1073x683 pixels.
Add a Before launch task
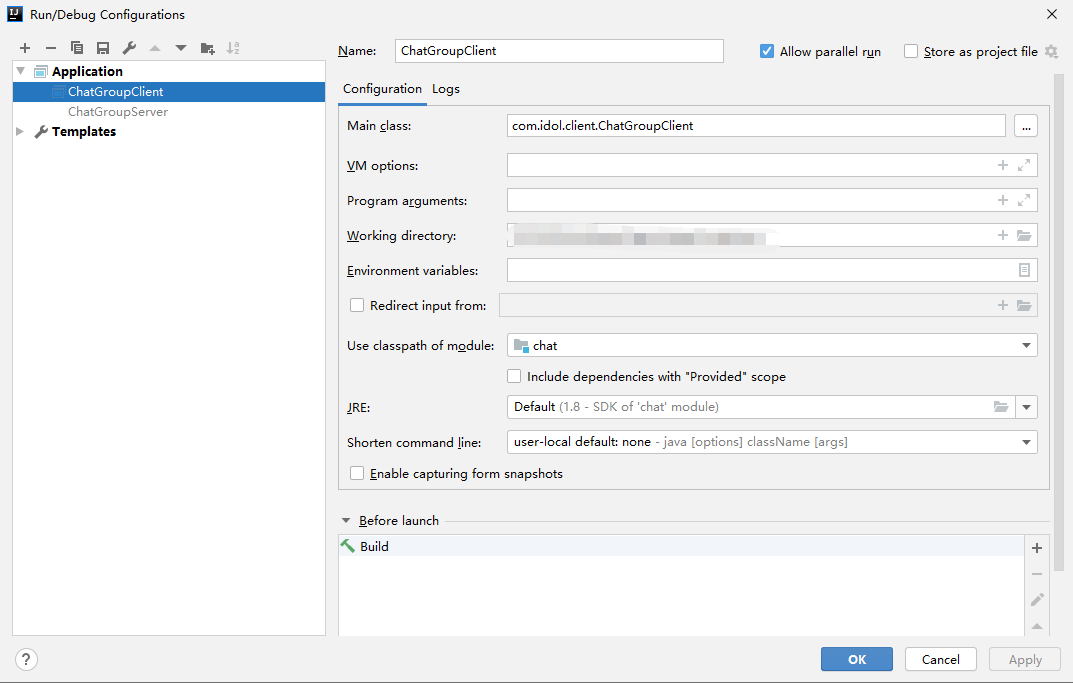point(1037,547)
